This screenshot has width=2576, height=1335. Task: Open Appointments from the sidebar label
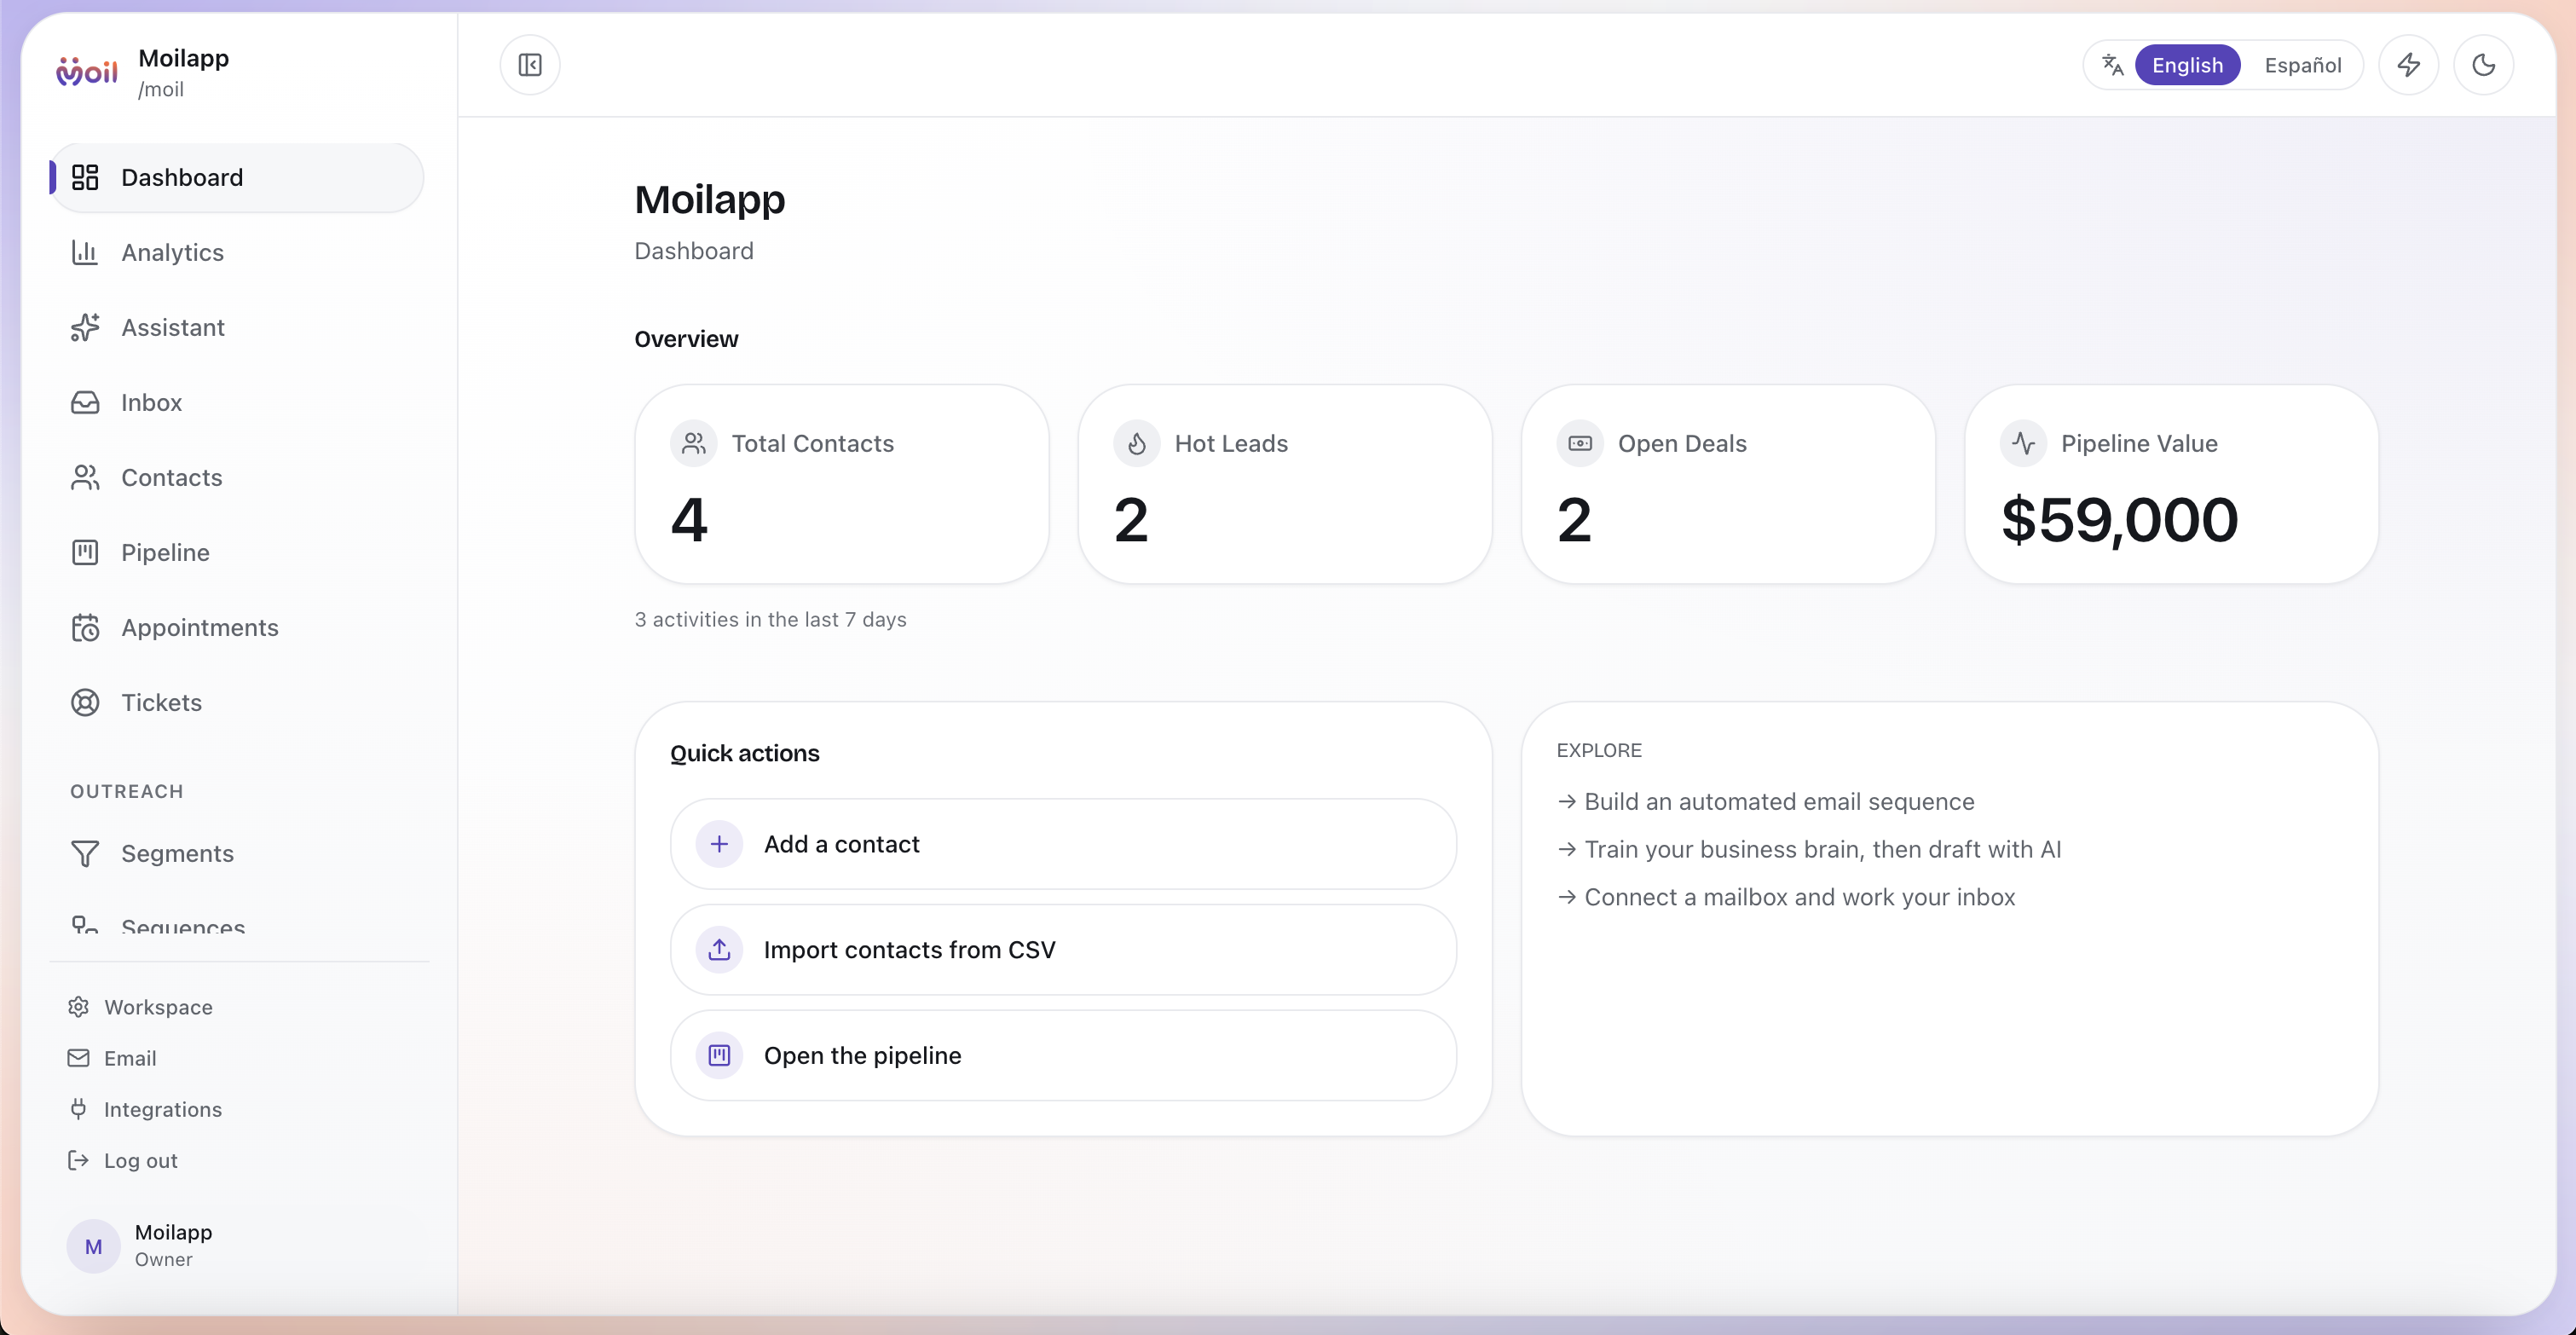tap(200, 627)
